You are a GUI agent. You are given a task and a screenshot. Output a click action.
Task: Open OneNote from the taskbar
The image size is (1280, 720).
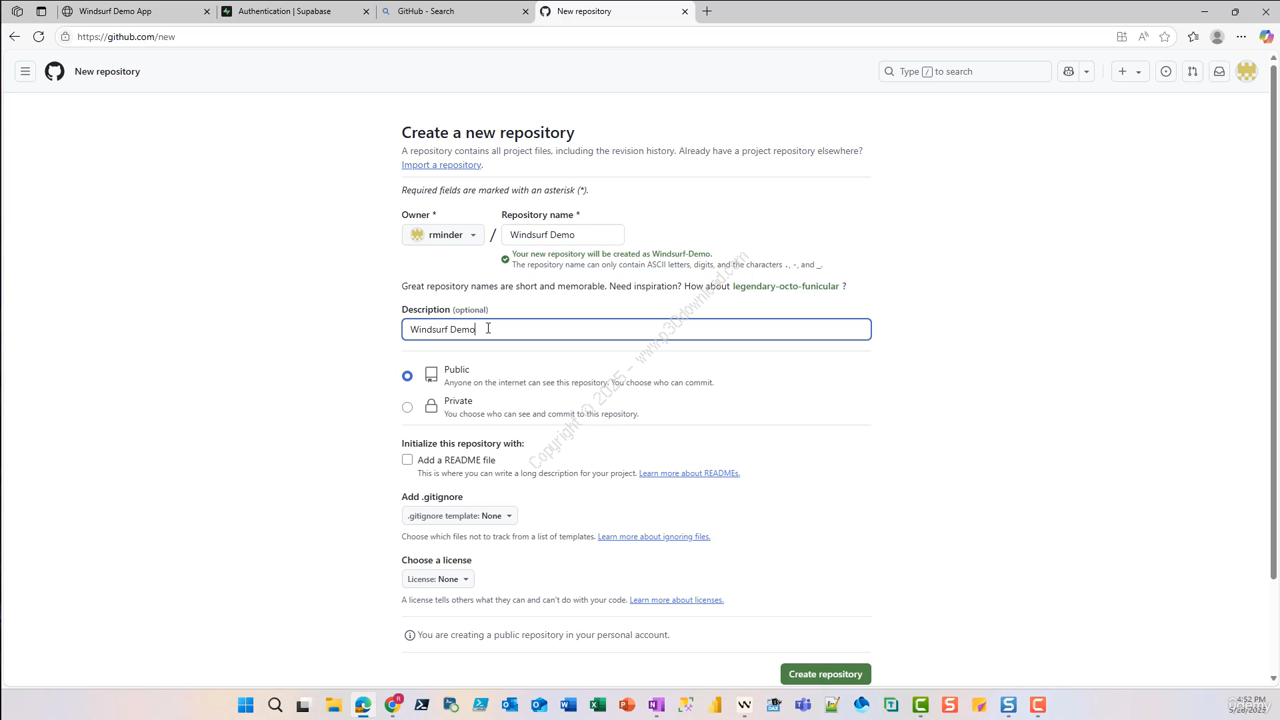[x=656, y=705]
